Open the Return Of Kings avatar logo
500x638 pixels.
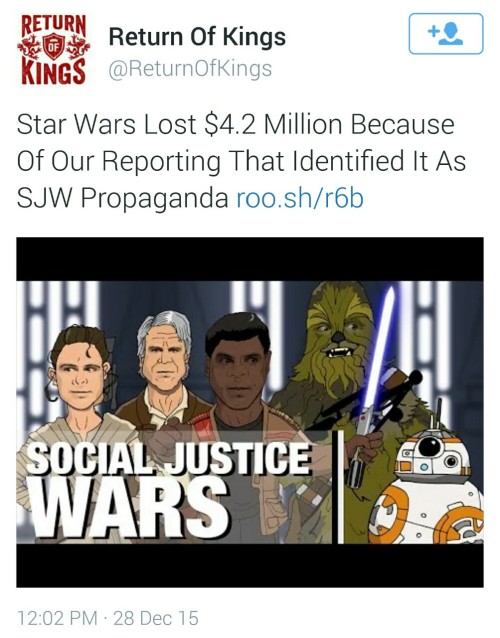(x=53, y=50)
